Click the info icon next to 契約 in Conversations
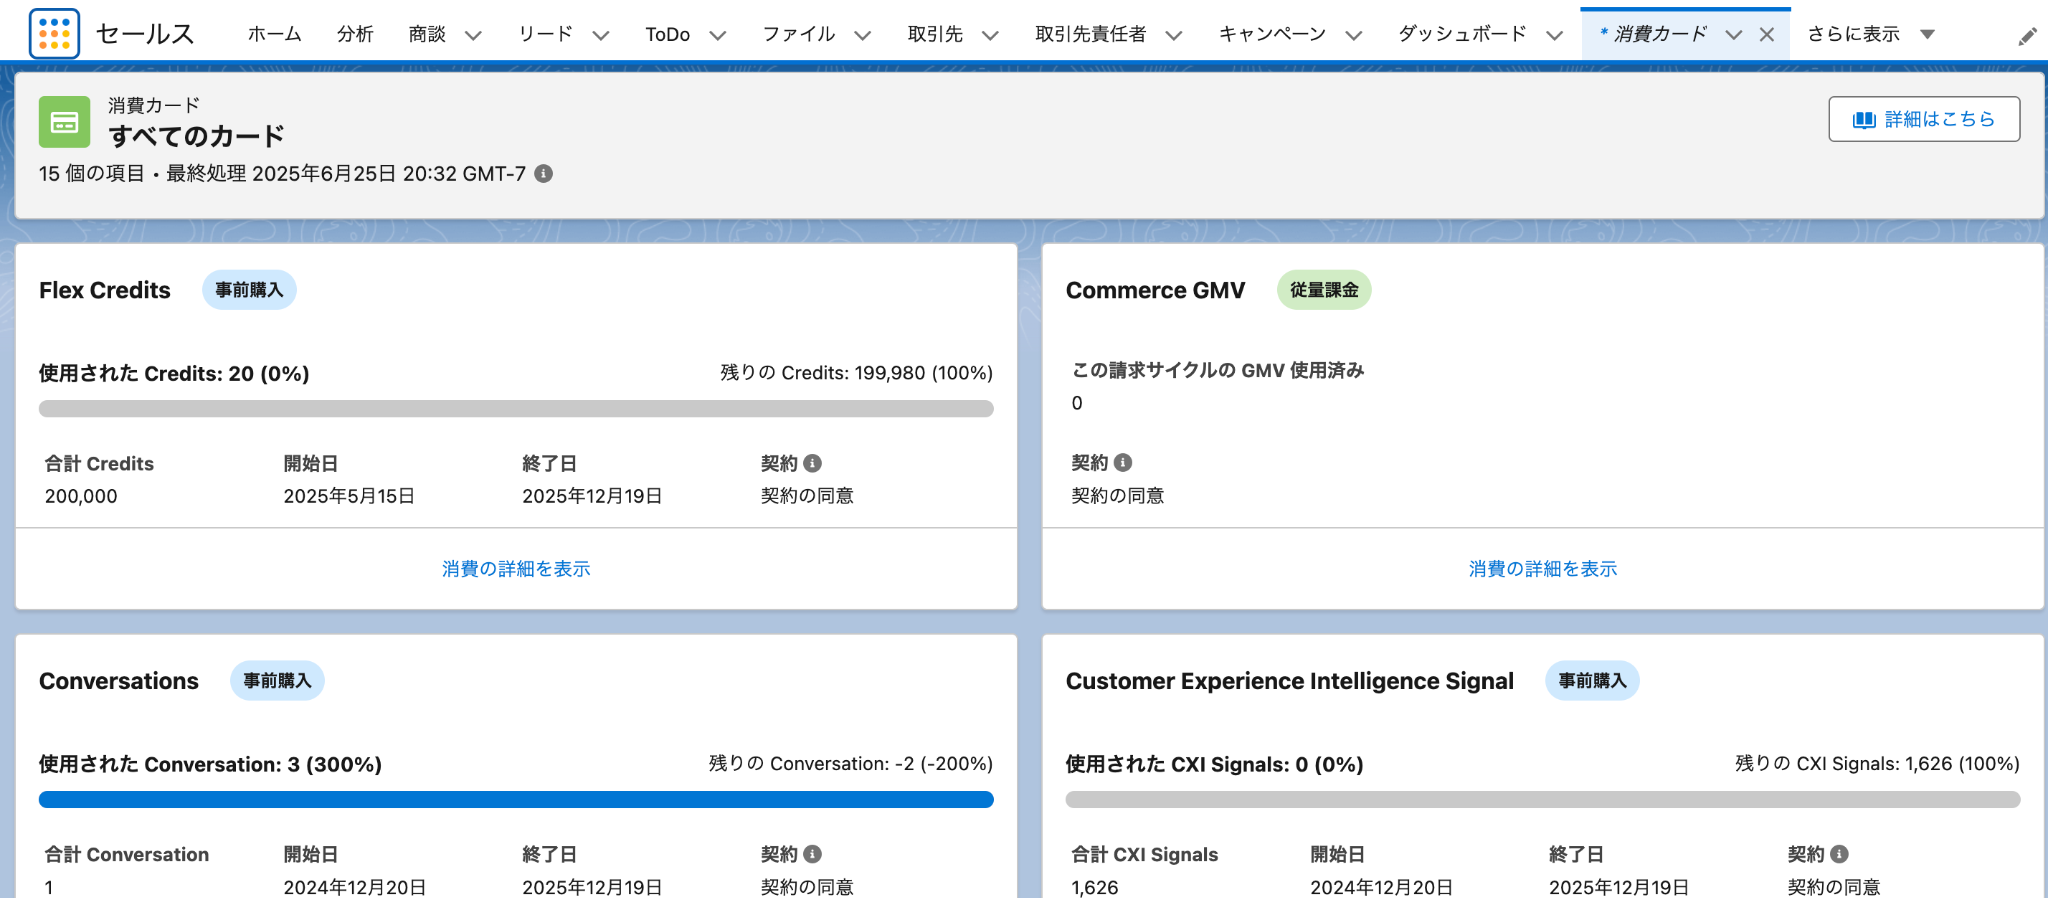This screenshot has height=898, width=2048. pos(813,854)
